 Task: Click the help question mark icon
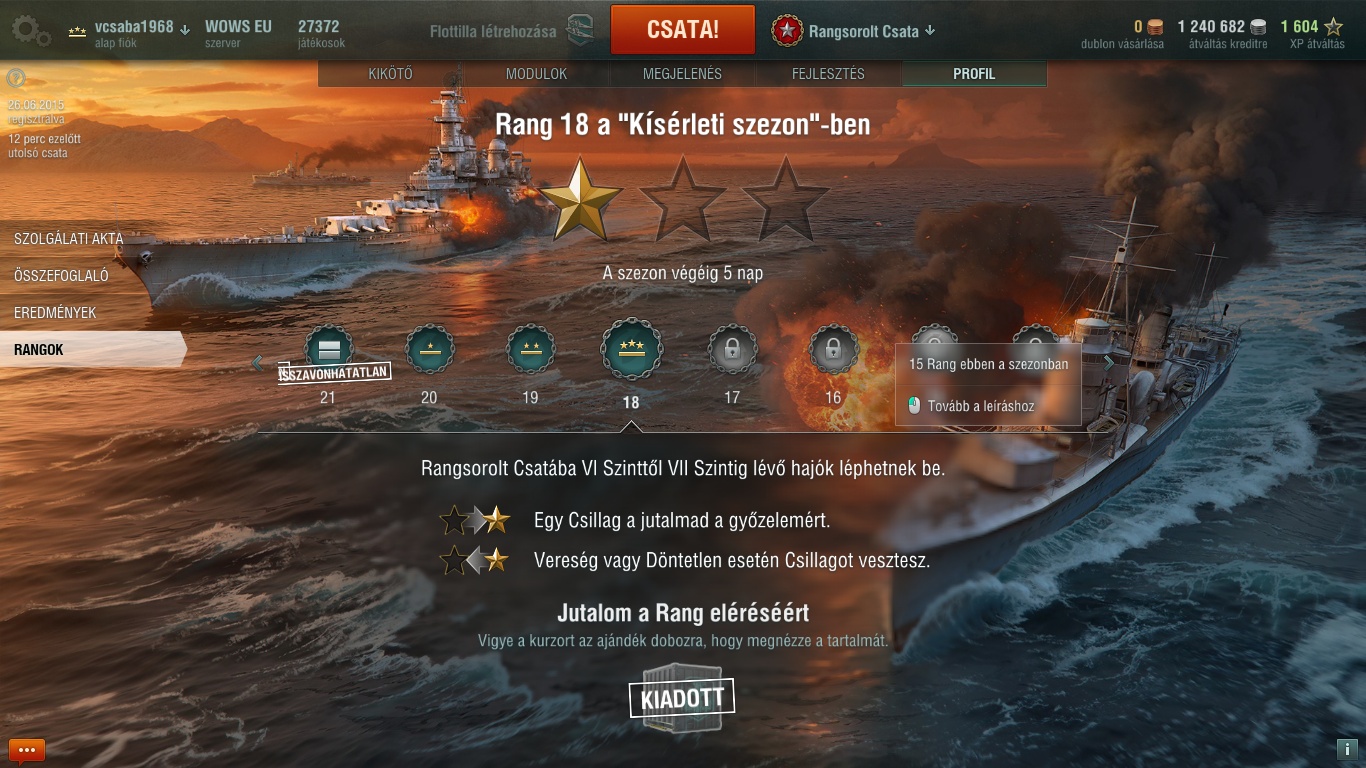pyautogui.click(x=15, y=78)
